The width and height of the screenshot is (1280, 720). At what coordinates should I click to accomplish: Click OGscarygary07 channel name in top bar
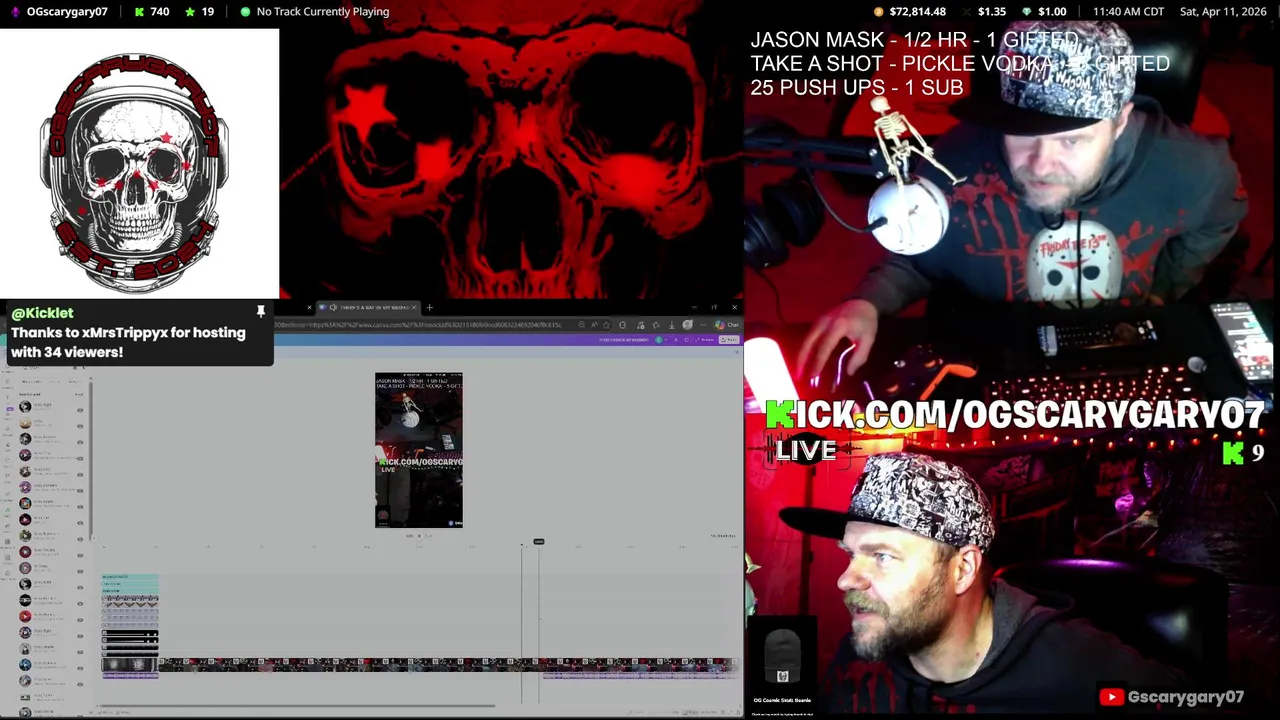pos(67,12)
